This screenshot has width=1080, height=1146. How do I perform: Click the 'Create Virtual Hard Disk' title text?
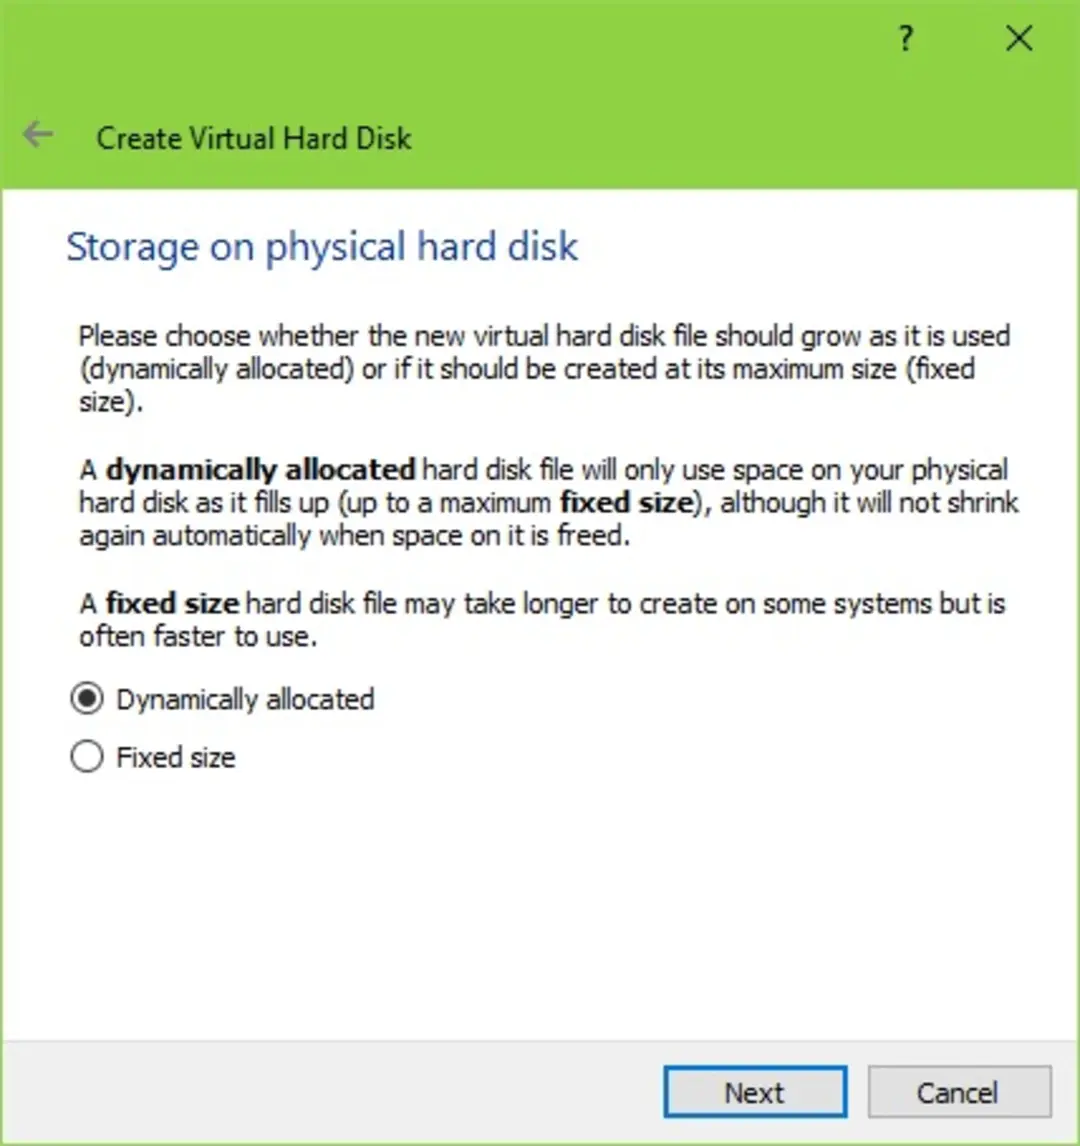point(254,138)
